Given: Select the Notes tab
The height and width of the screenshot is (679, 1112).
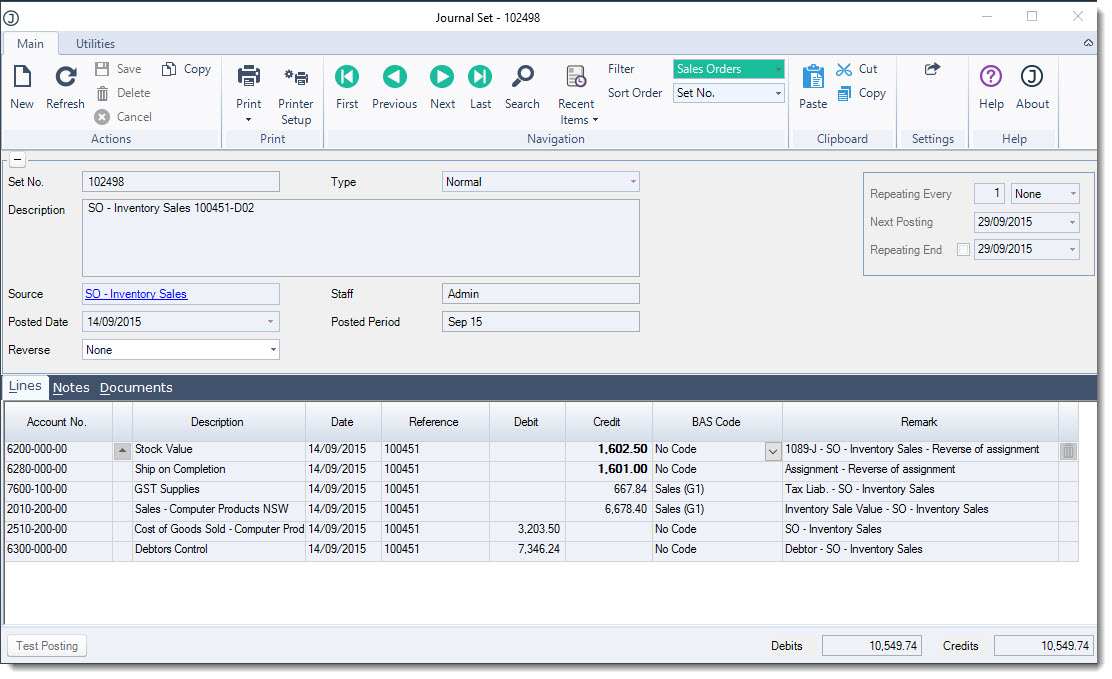Looking at the screenshot, I should click(x=71, y=387).
